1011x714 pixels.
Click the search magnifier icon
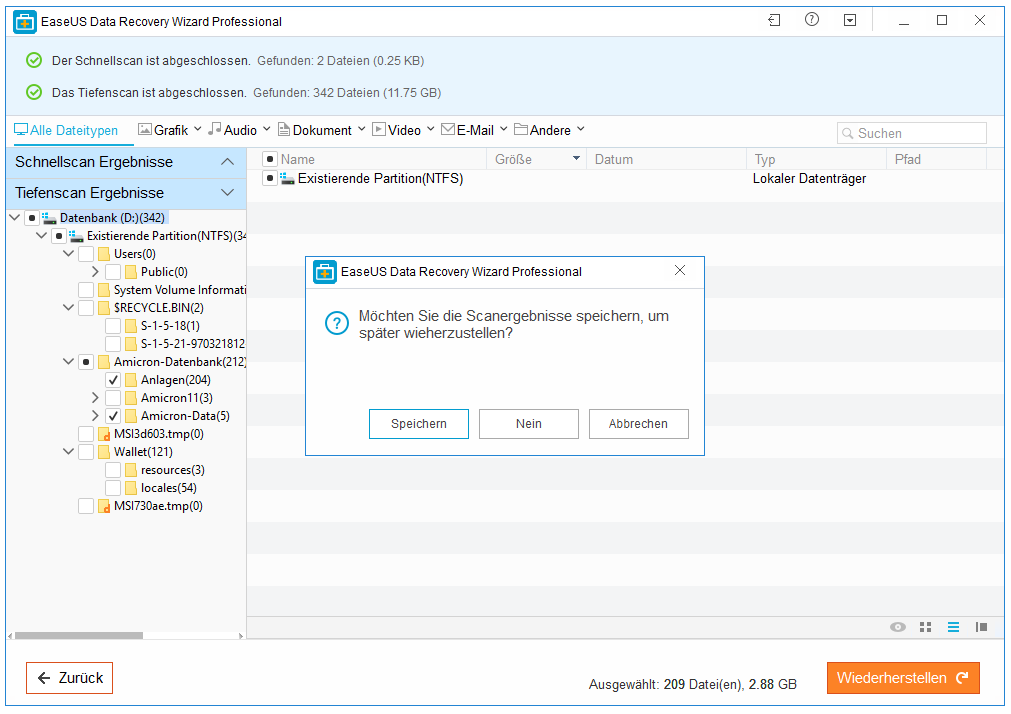point(848,134)
